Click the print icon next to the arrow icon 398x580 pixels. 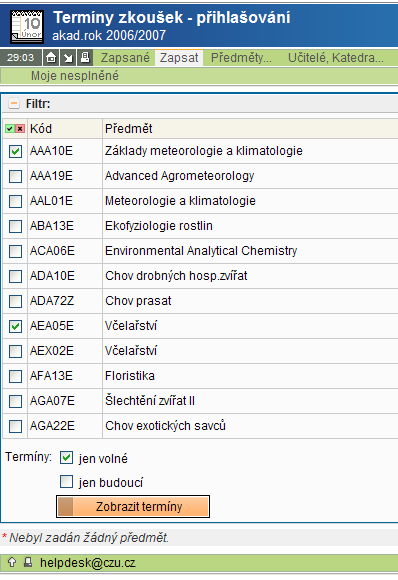[x=85, y=58]
